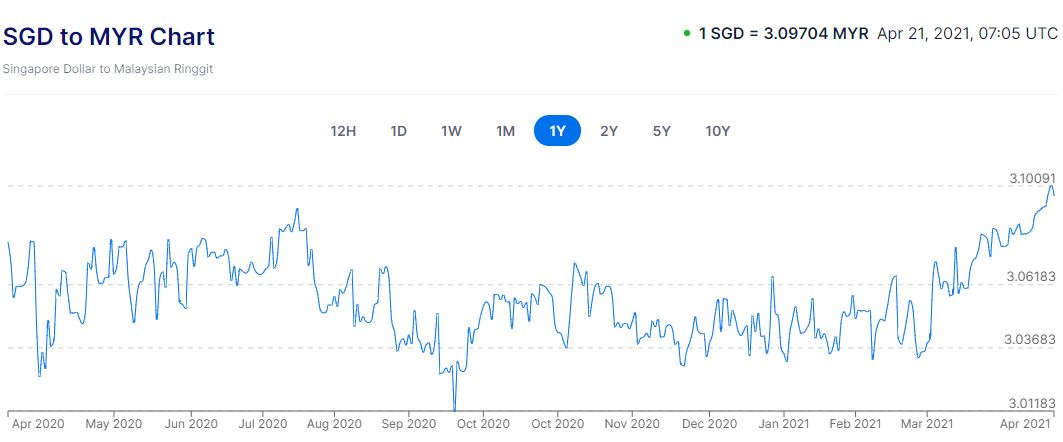Show the 1M chart view
1063x442 pixels.
coord(505,131)
